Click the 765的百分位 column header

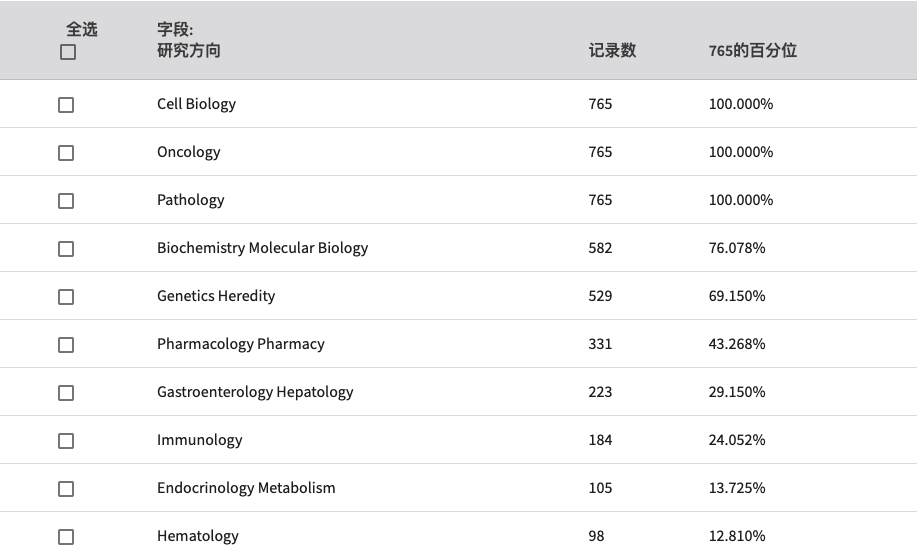(x=753, y=50)
